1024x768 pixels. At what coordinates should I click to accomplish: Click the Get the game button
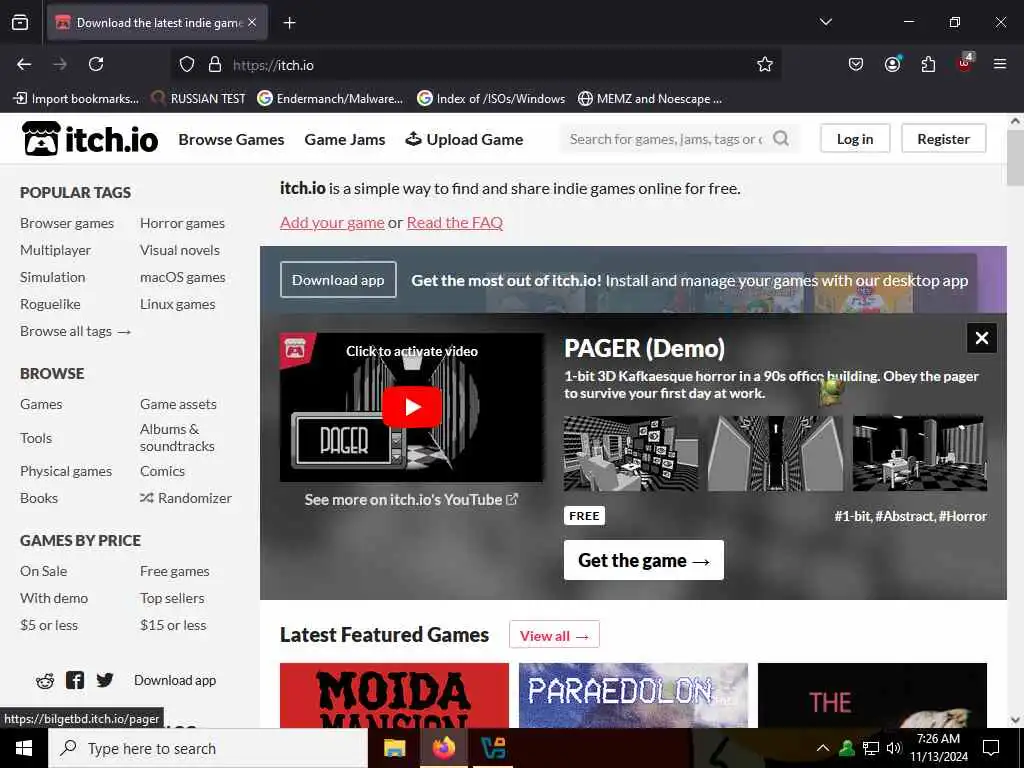(x=644, y=560)
